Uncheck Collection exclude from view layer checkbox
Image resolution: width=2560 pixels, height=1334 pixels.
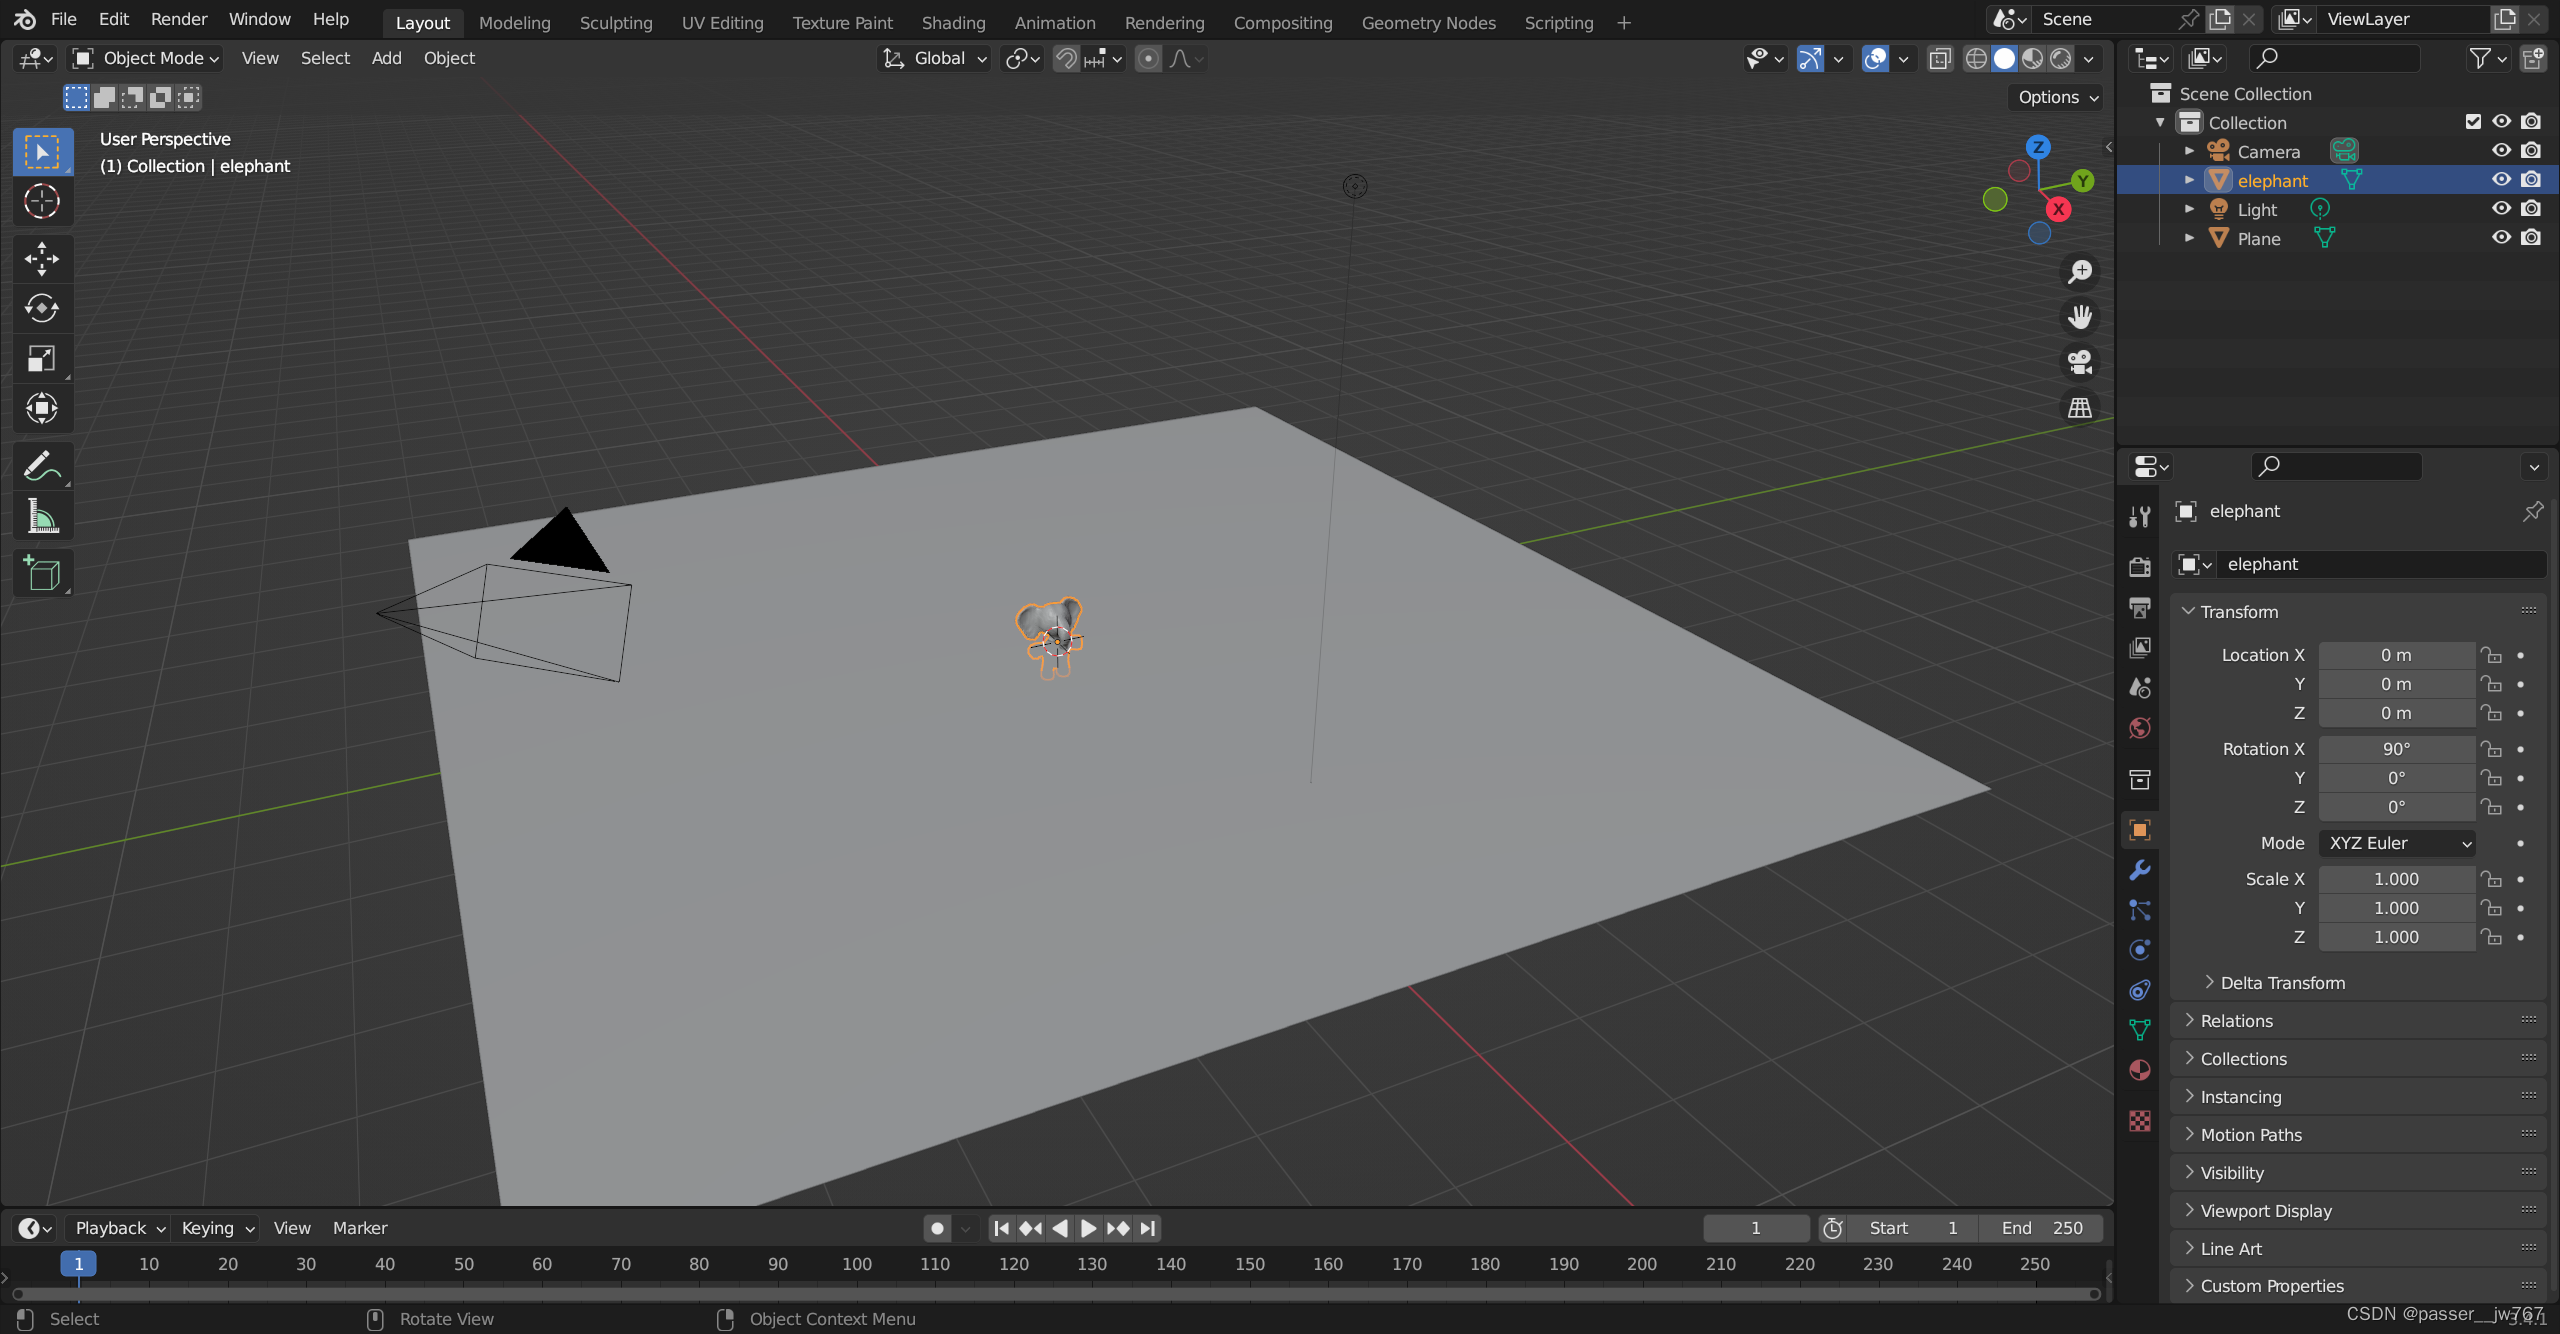coord(2473,122)
